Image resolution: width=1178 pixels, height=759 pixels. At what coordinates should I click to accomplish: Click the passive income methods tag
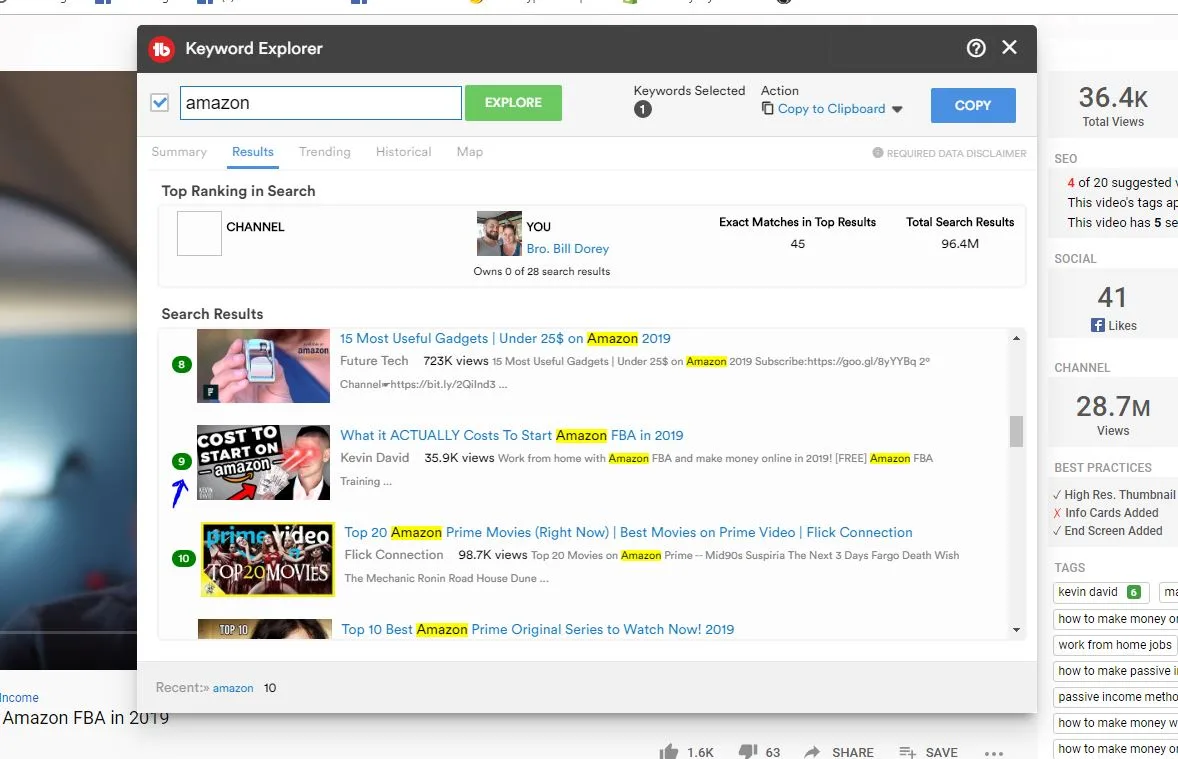click(x=1116, y=697)
